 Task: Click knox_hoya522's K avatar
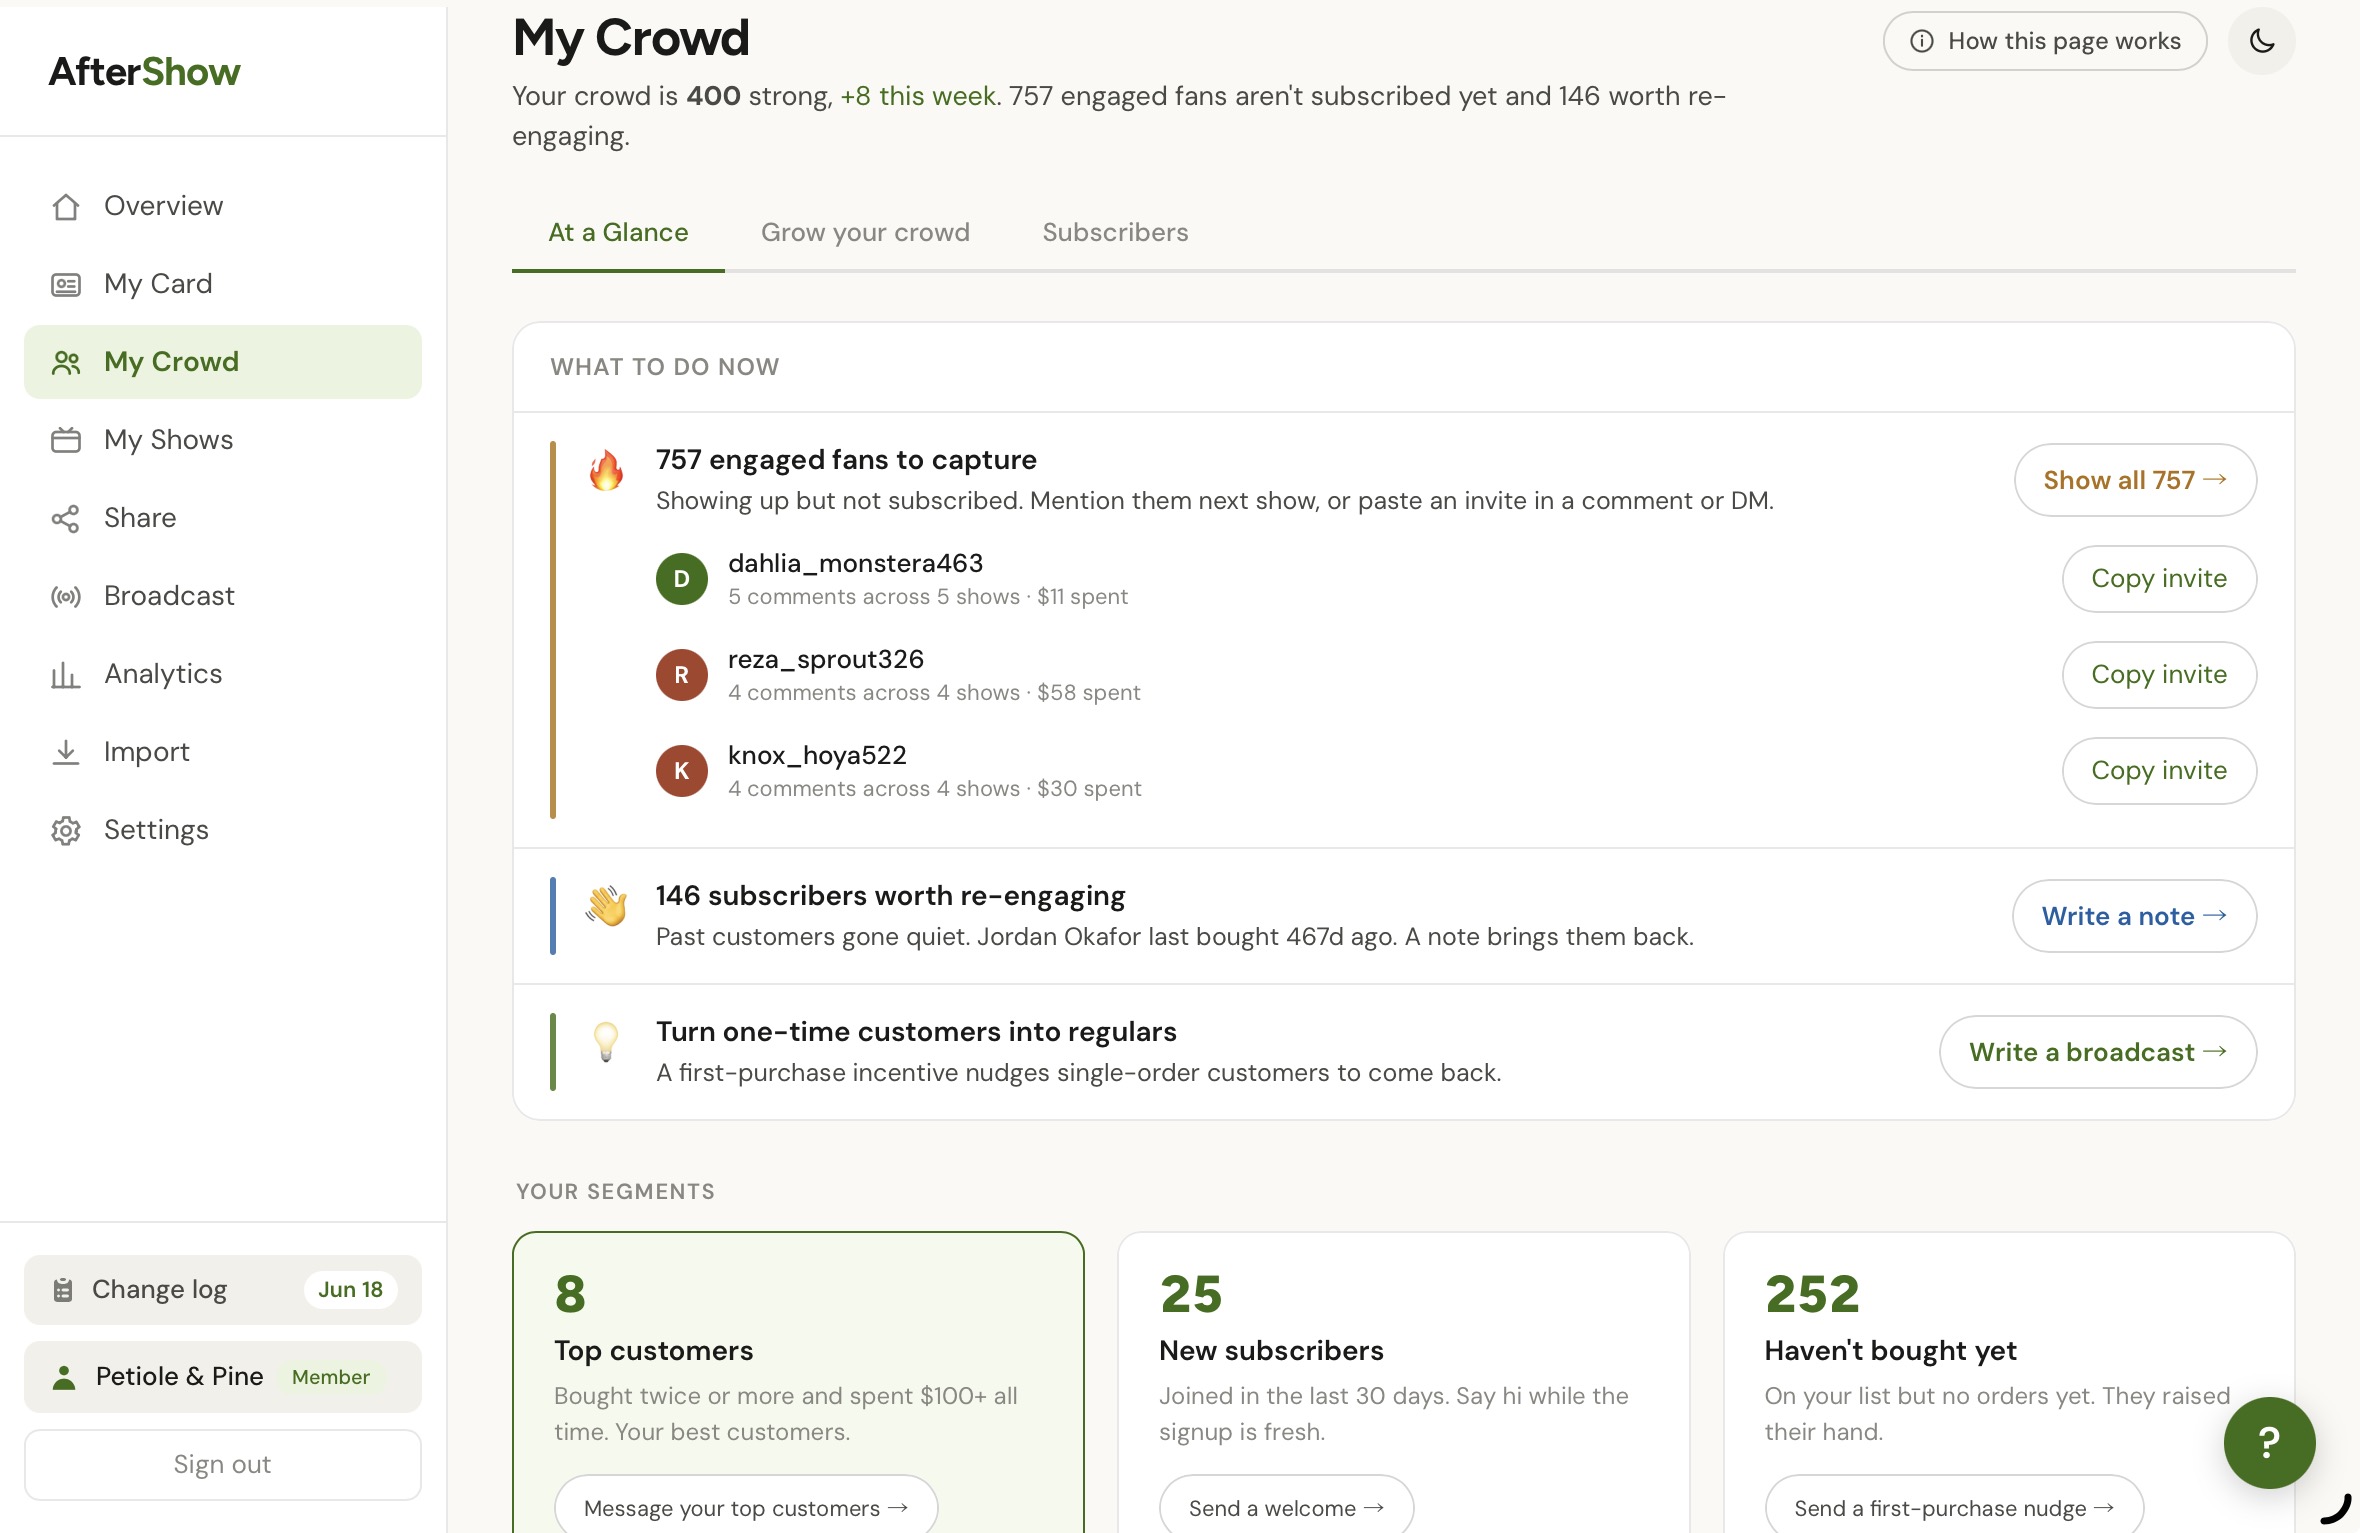(682, 771)
